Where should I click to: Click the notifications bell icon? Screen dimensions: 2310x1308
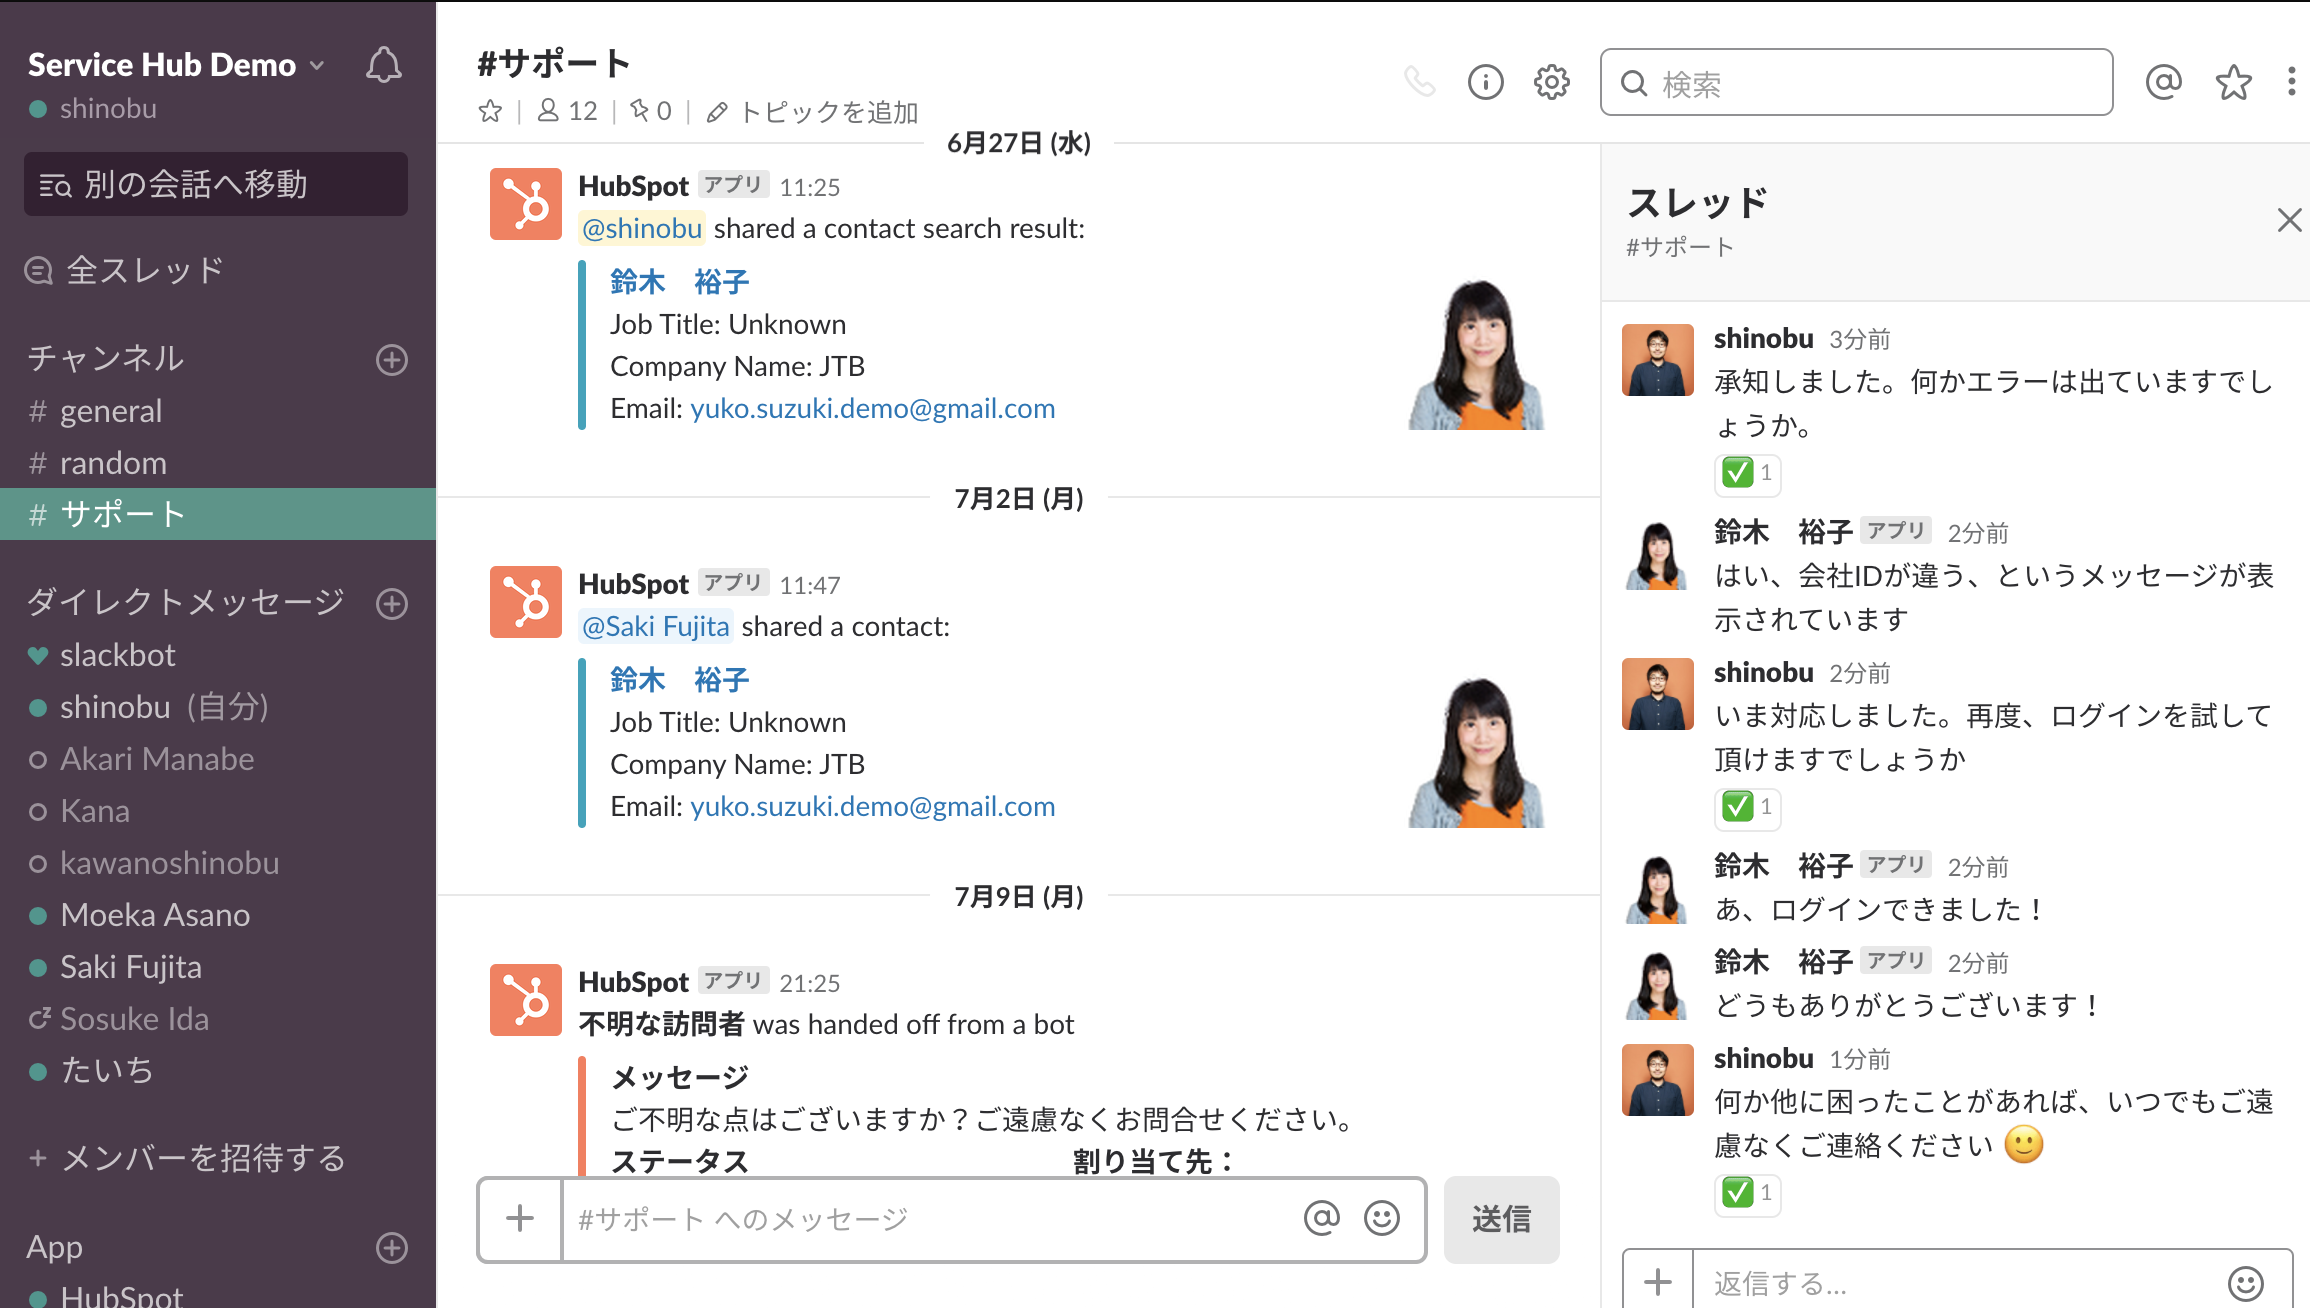(x=383, y=66)
